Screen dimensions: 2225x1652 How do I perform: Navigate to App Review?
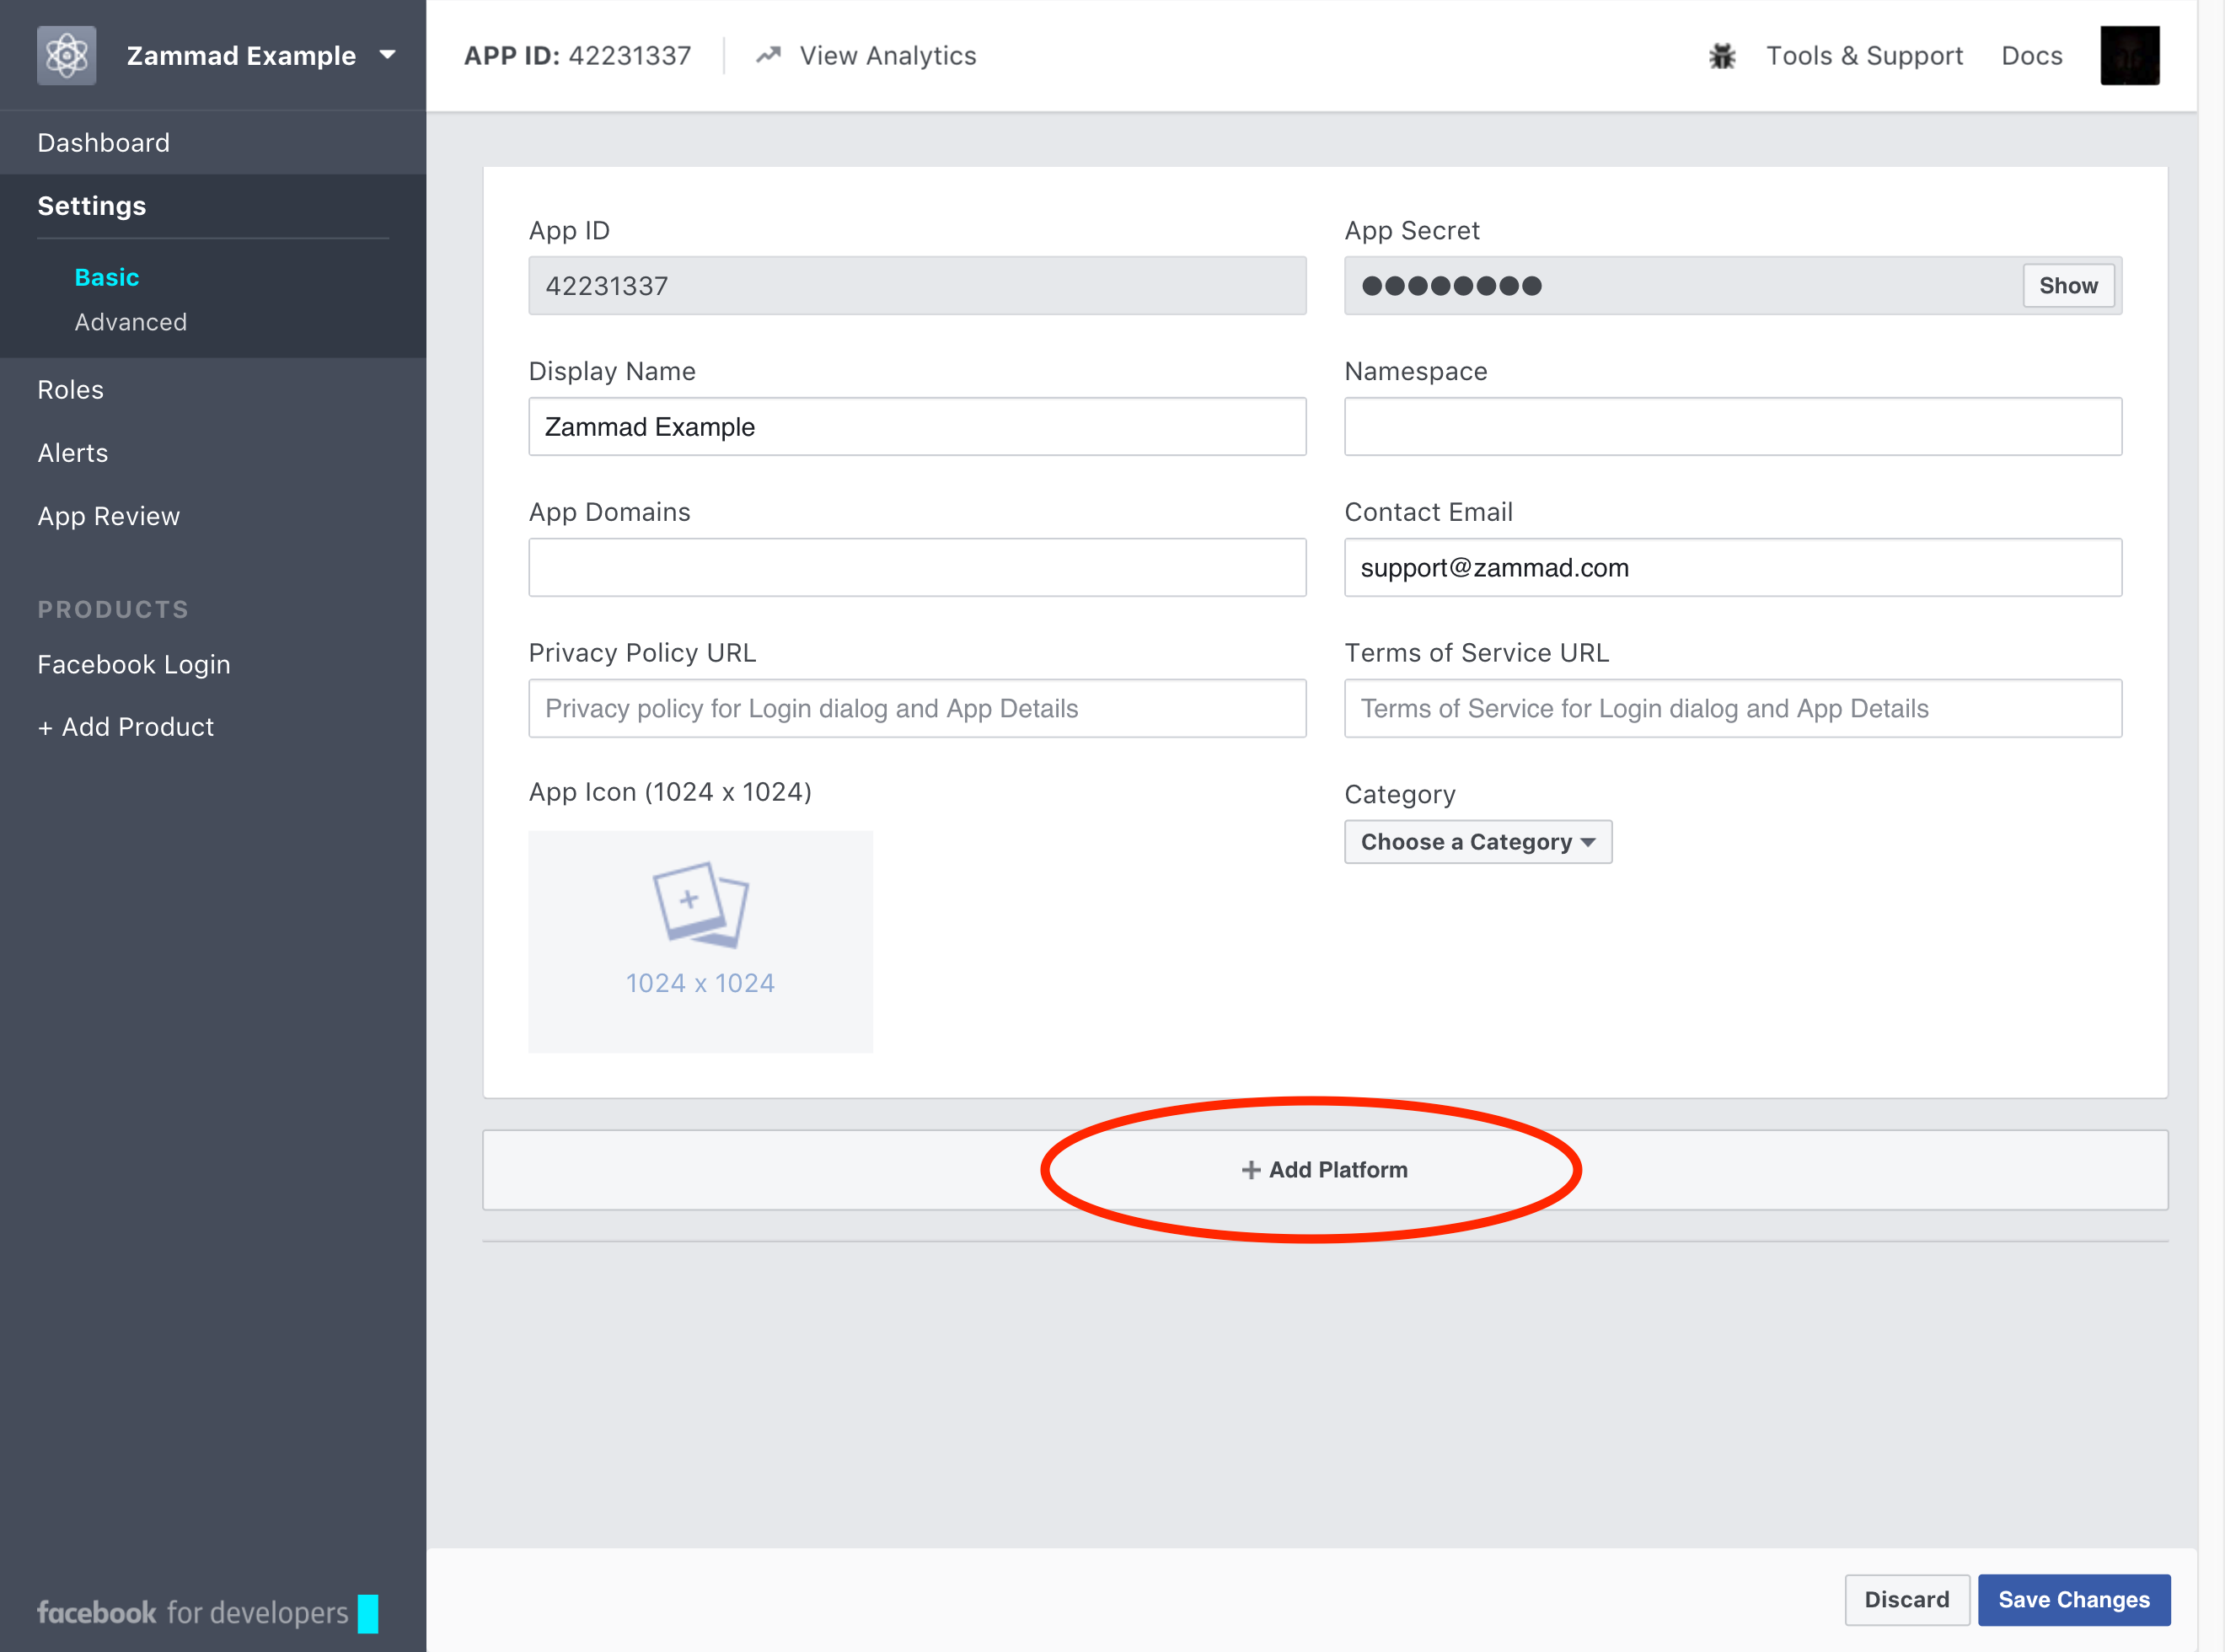(x=108, y=517)
